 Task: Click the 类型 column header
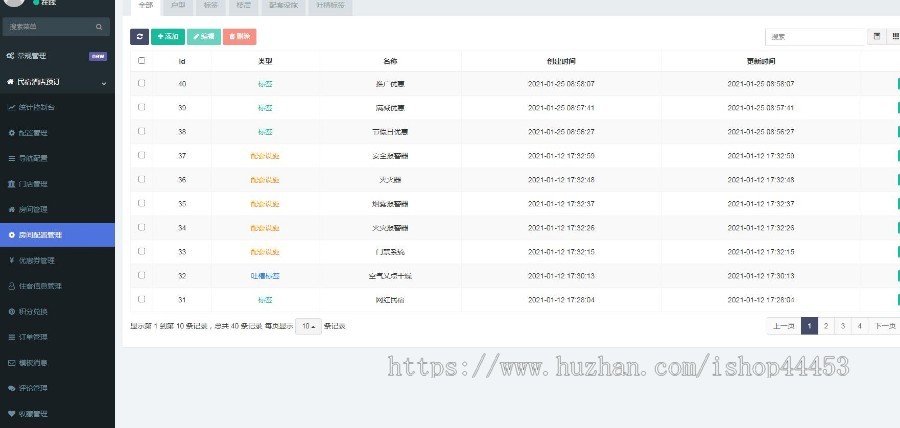pos(265,61)
